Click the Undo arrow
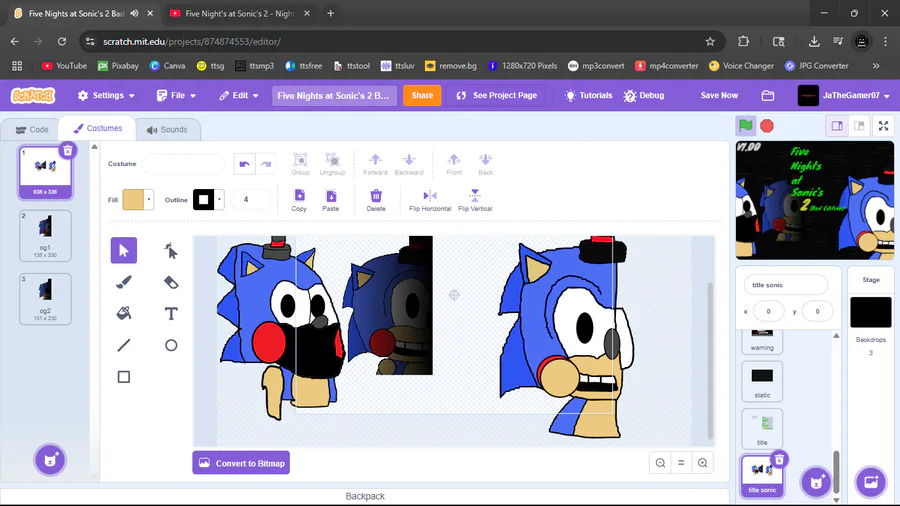Viewport: 900px width, 506px height. click(245, 164)
